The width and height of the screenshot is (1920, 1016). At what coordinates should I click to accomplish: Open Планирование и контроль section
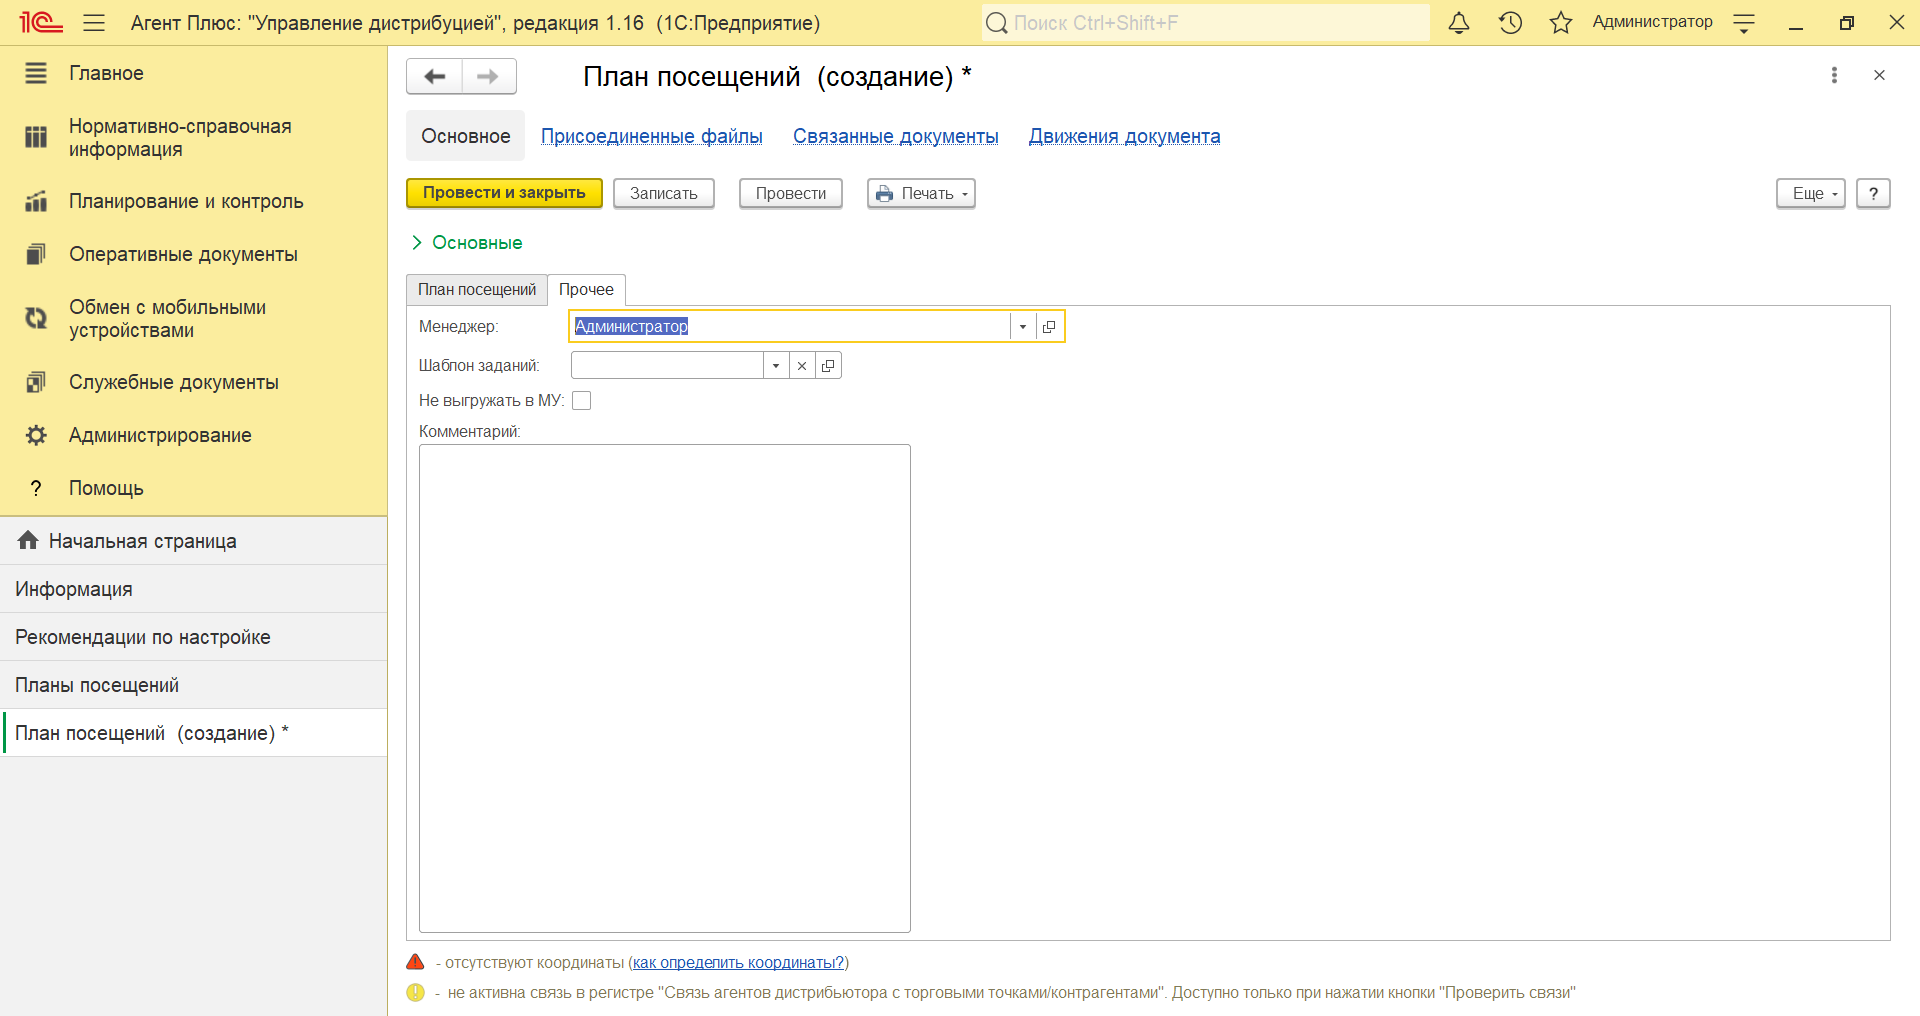click(193, 201)
